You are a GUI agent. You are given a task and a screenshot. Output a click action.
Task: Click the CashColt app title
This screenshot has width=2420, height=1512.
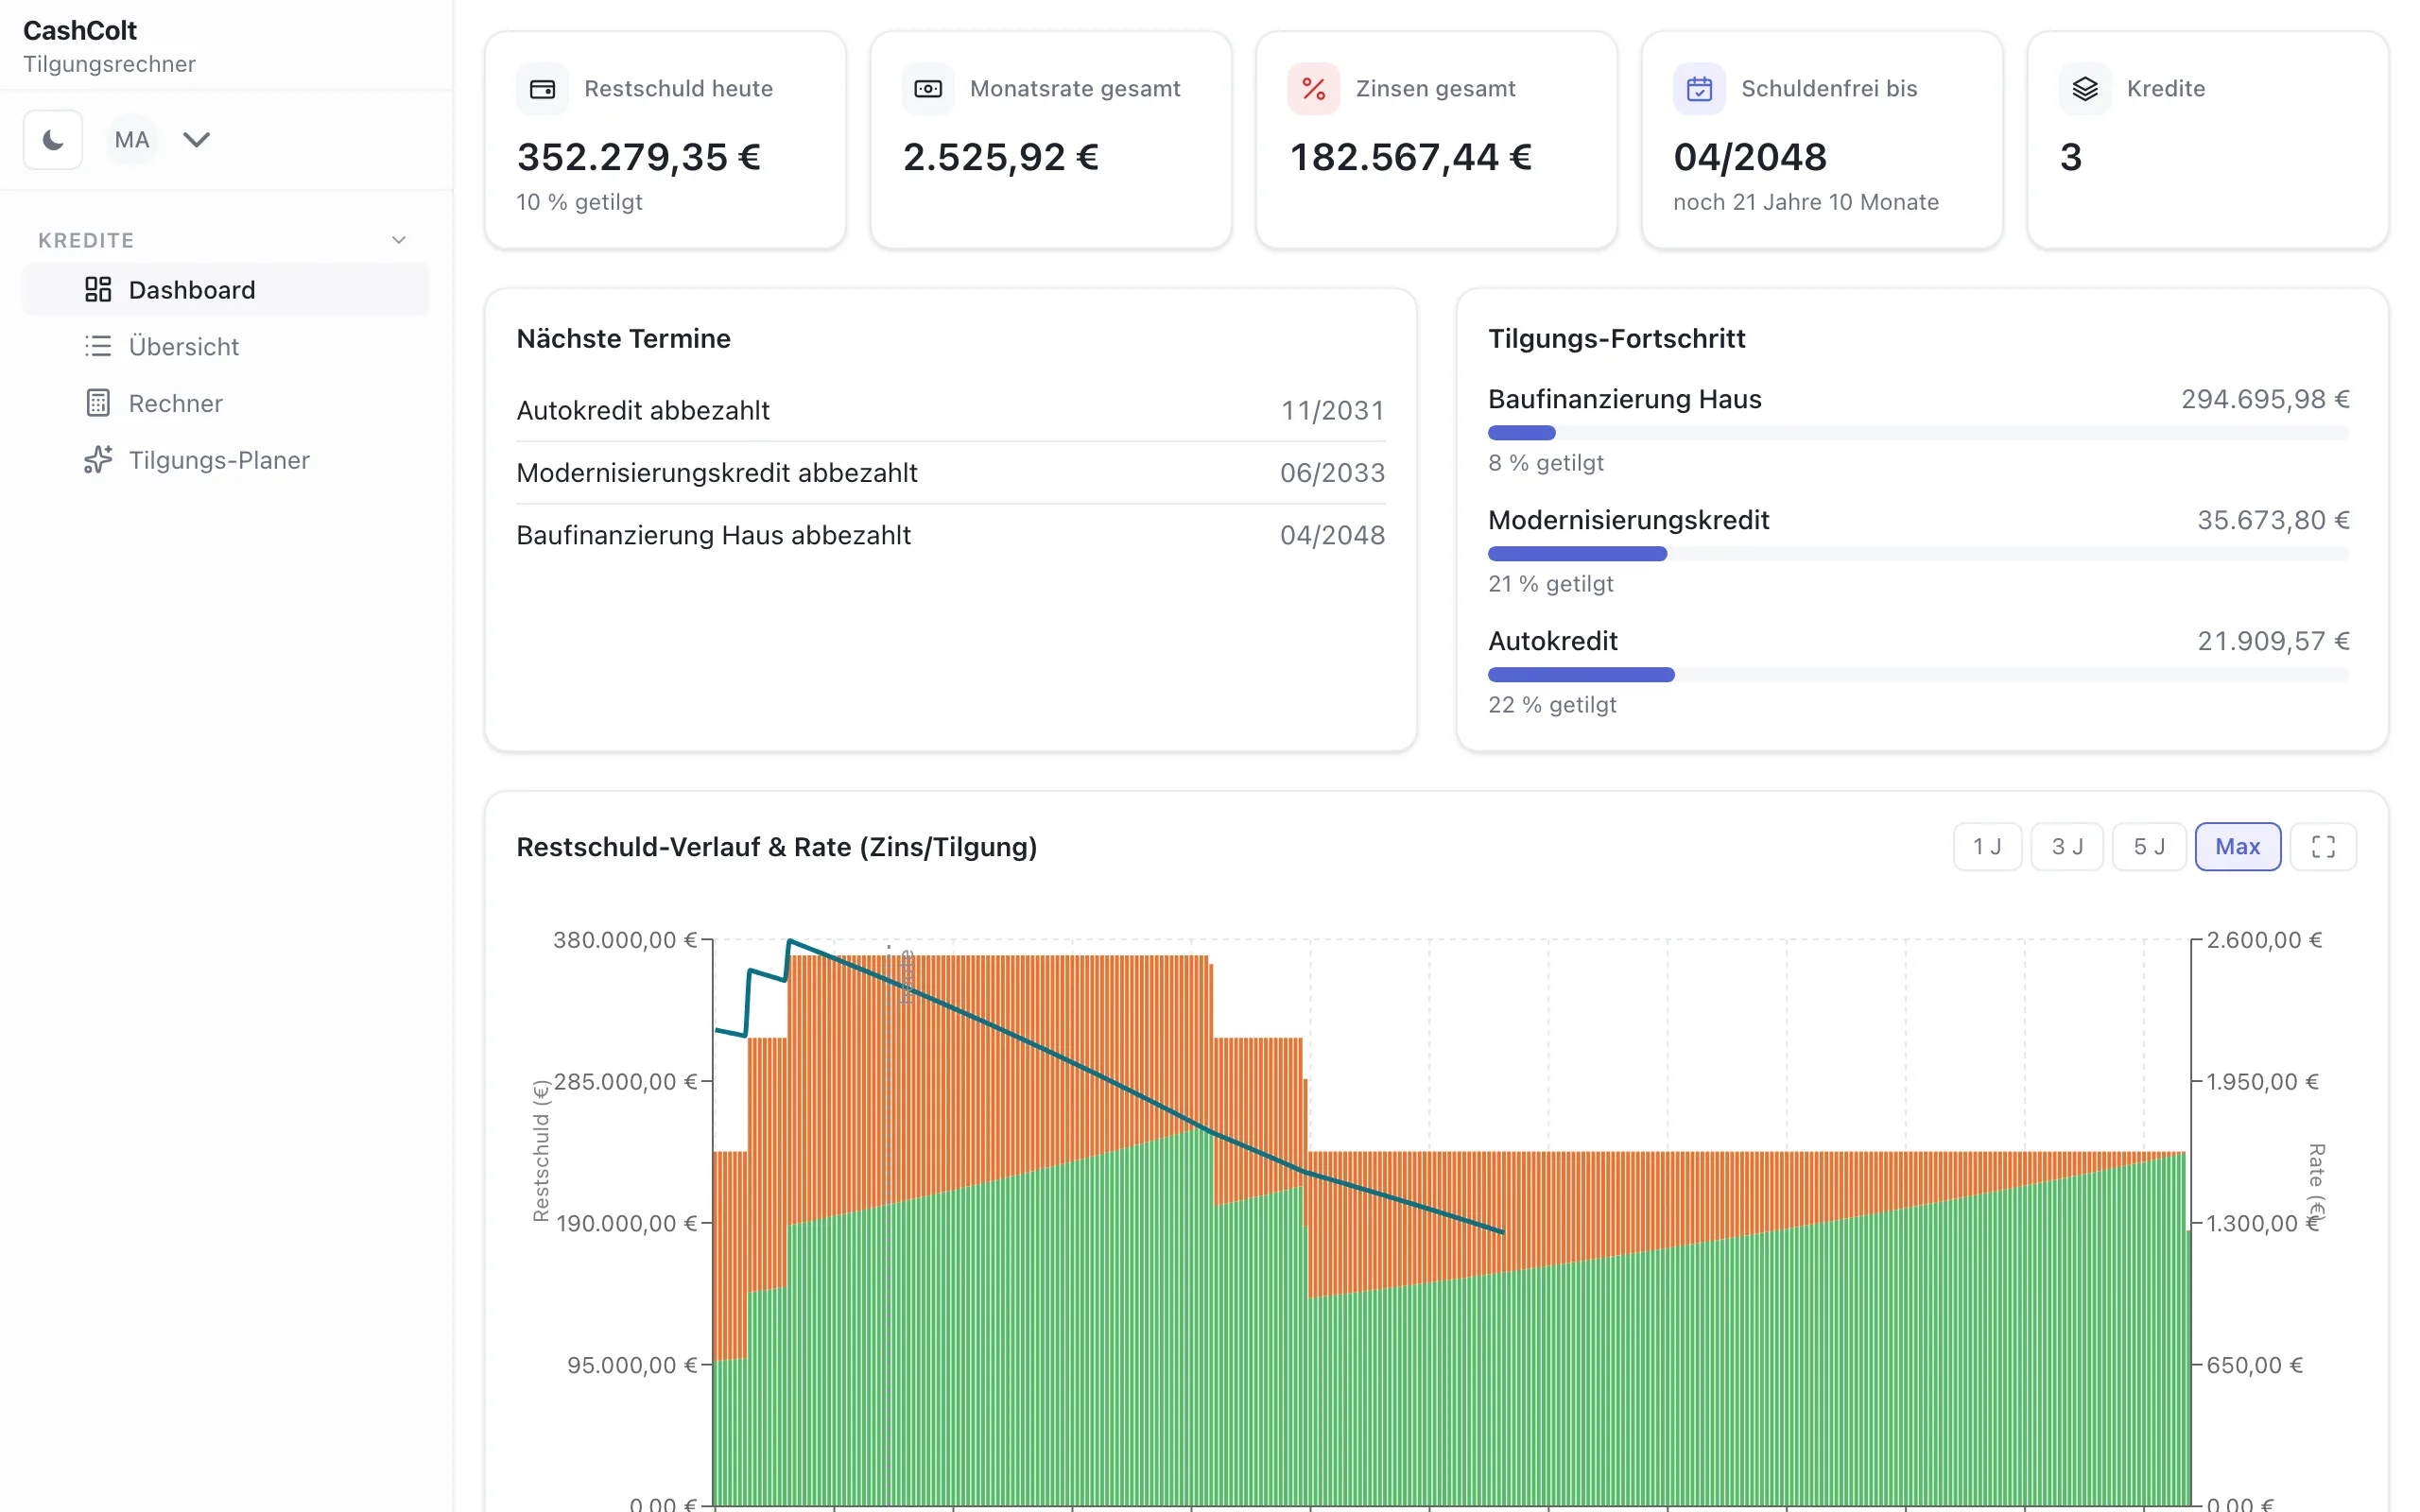point(80,31)
